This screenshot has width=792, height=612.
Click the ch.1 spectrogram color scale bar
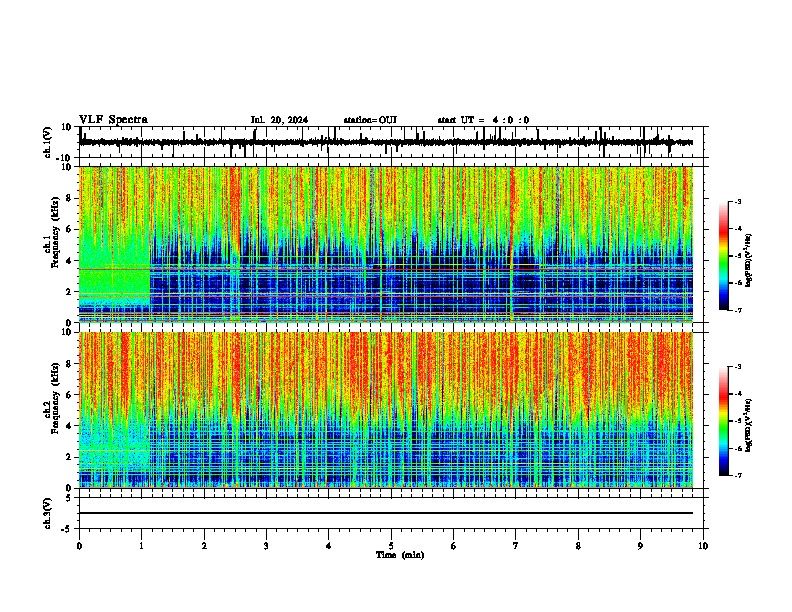(x=724, y=256)
